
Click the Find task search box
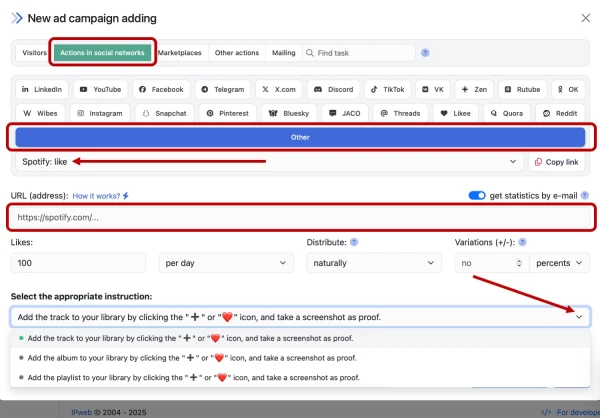[x=360, y=52]
